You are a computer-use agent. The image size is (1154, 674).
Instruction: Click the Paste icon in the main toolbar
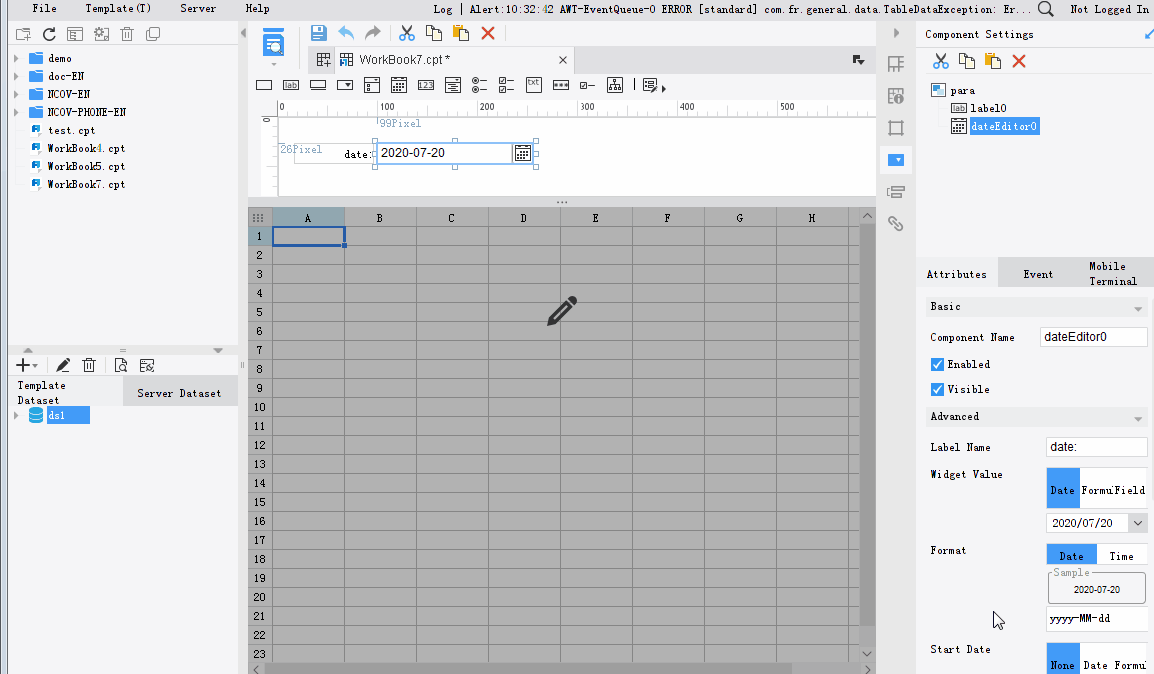coord(461,33)
